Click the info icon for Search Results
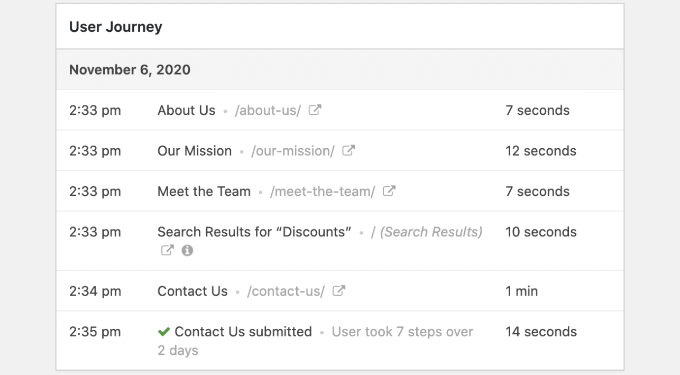The height and width of the screenshot is (375, 680). coord(187,250)
